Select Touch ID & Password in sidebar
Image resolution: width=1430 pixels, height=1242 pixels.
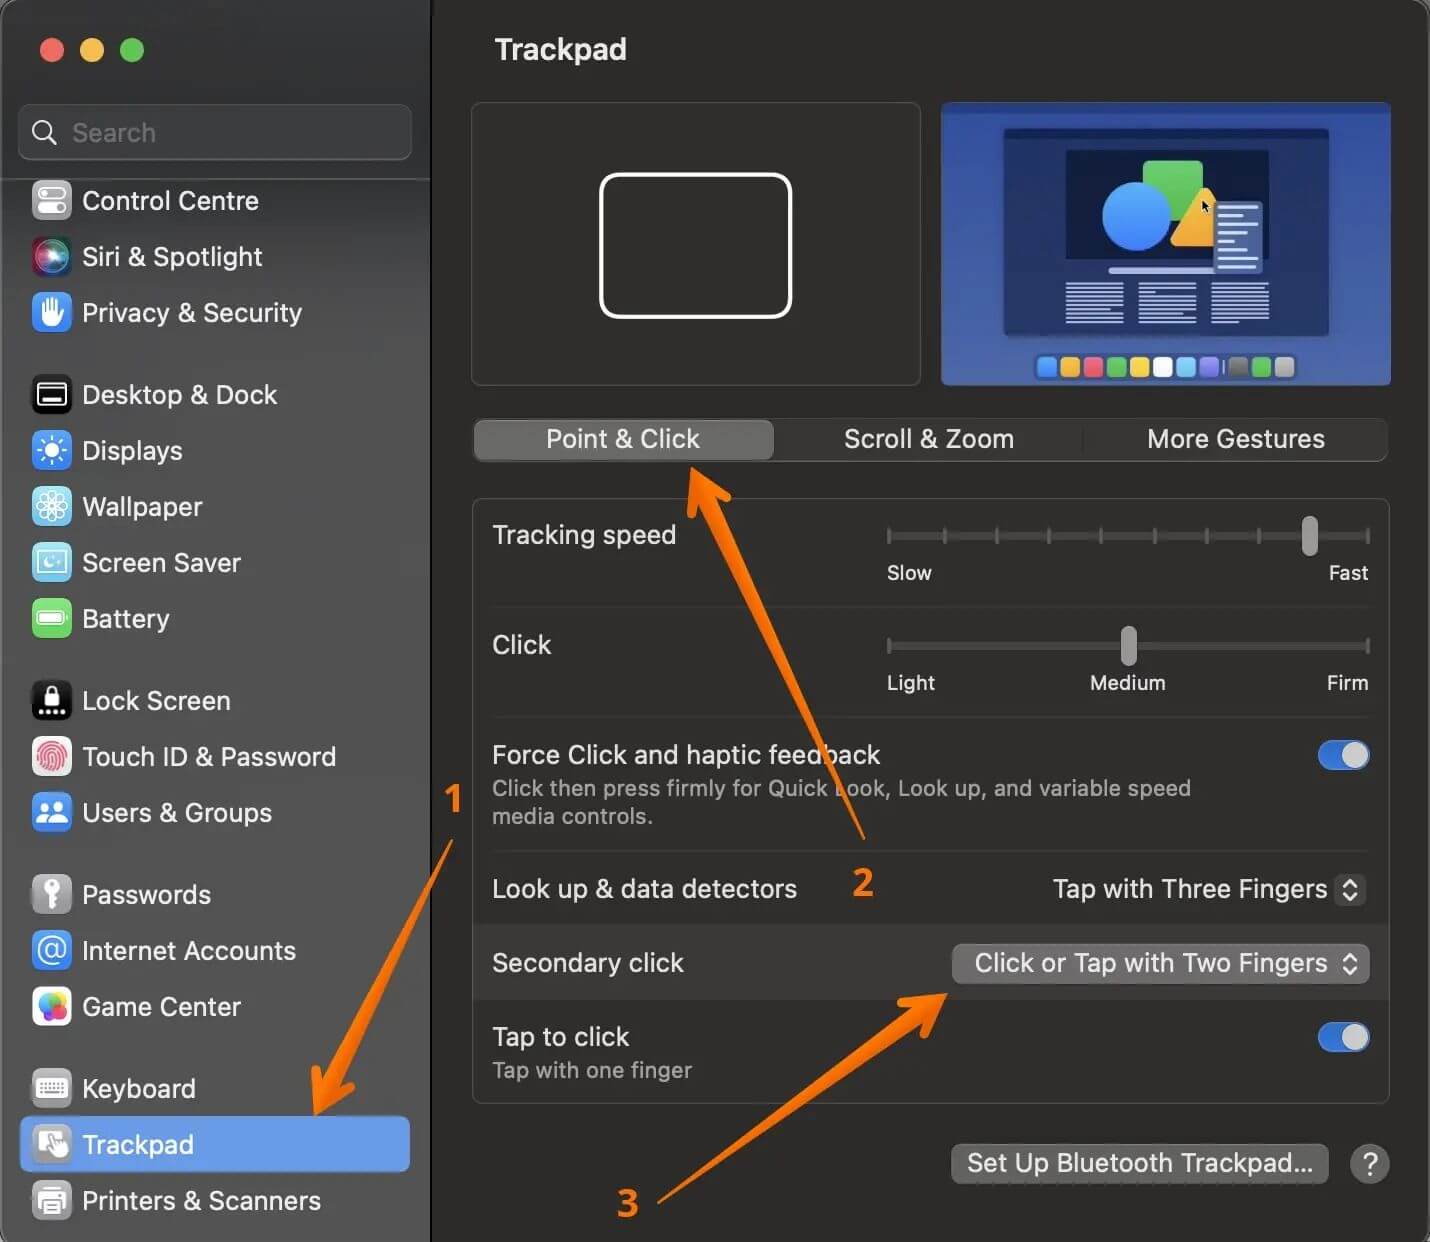(x=210, y=757)
